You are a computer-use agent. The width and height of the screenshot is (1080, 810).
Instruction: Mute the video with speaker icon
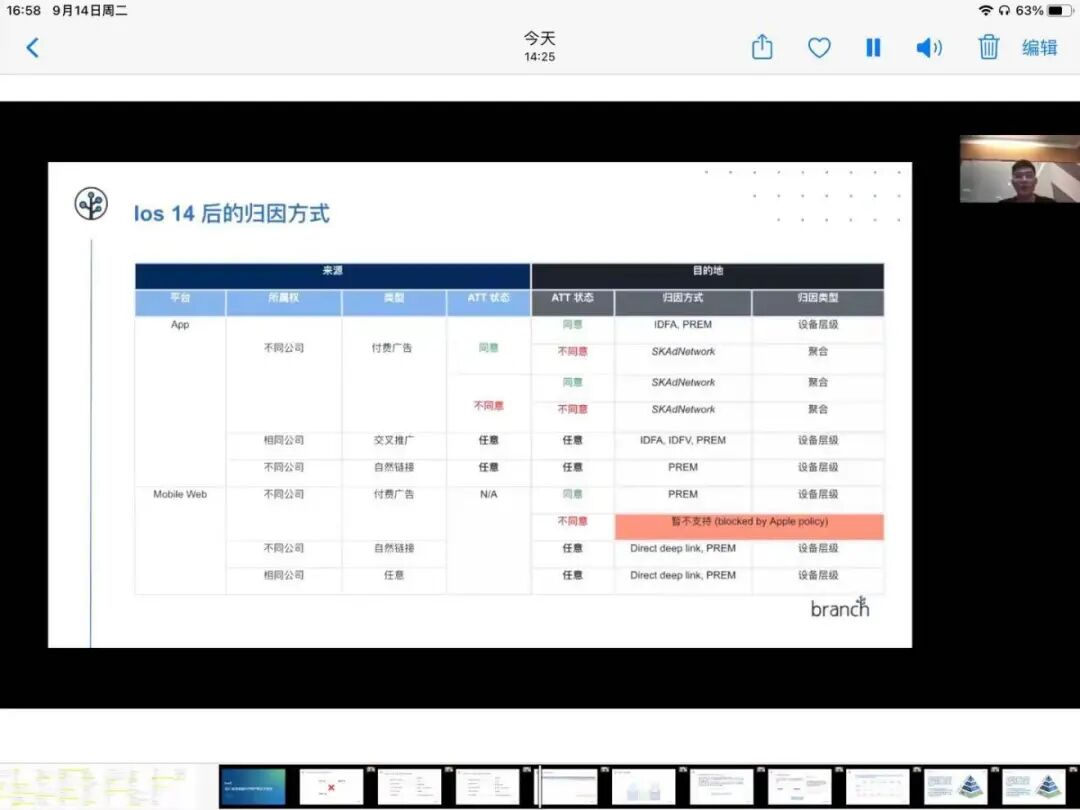[928, 48]
